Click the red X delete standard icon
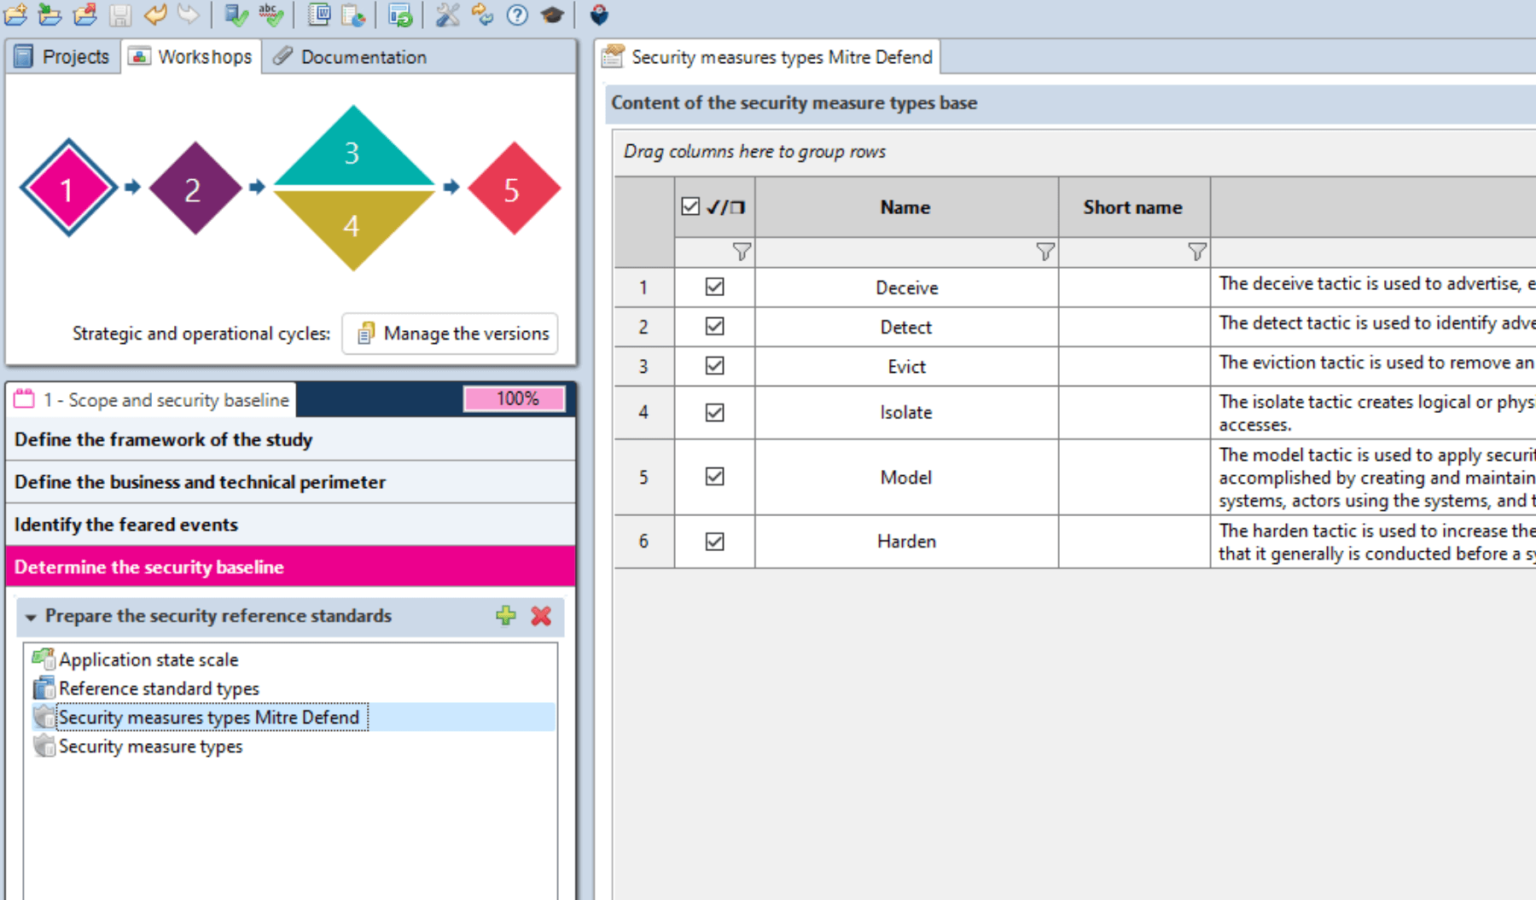This screenshot has height=900, width=1536. pyautogui.click(x=541, y=616)
